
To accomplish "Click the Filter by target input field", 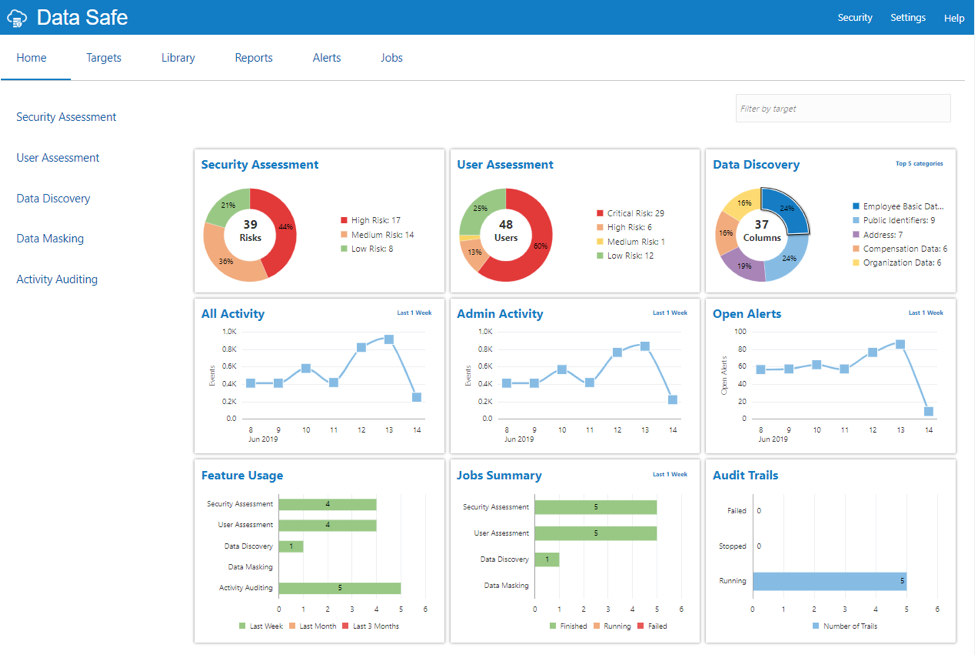I will [843, 108].
